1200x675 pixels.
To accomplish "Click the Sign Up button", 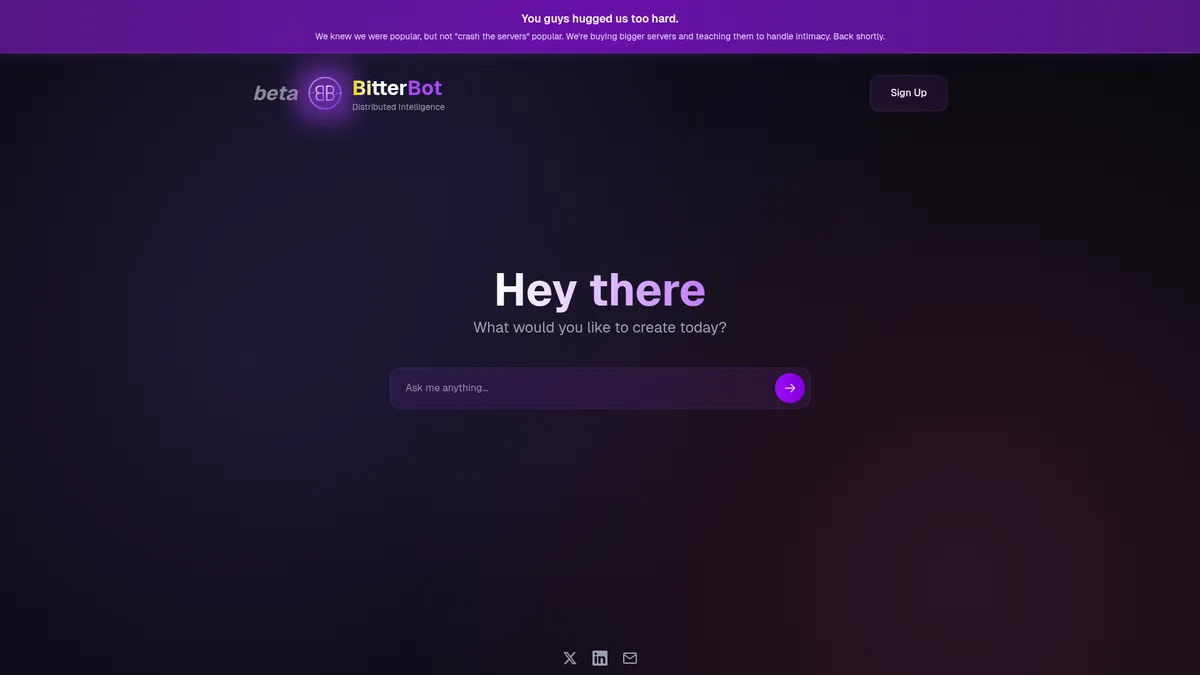I will (x=908, y=92).
